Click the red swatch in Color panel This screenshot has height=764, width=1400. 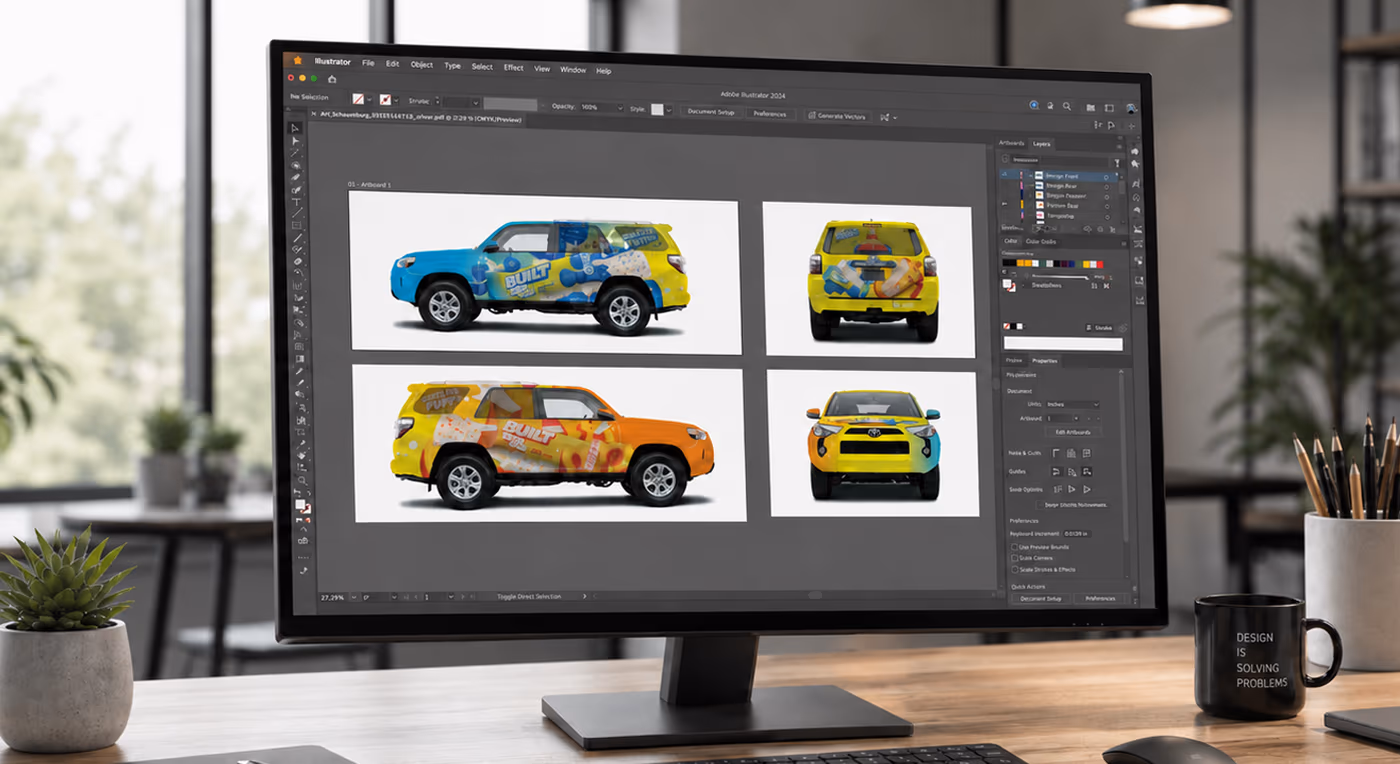1100,264
